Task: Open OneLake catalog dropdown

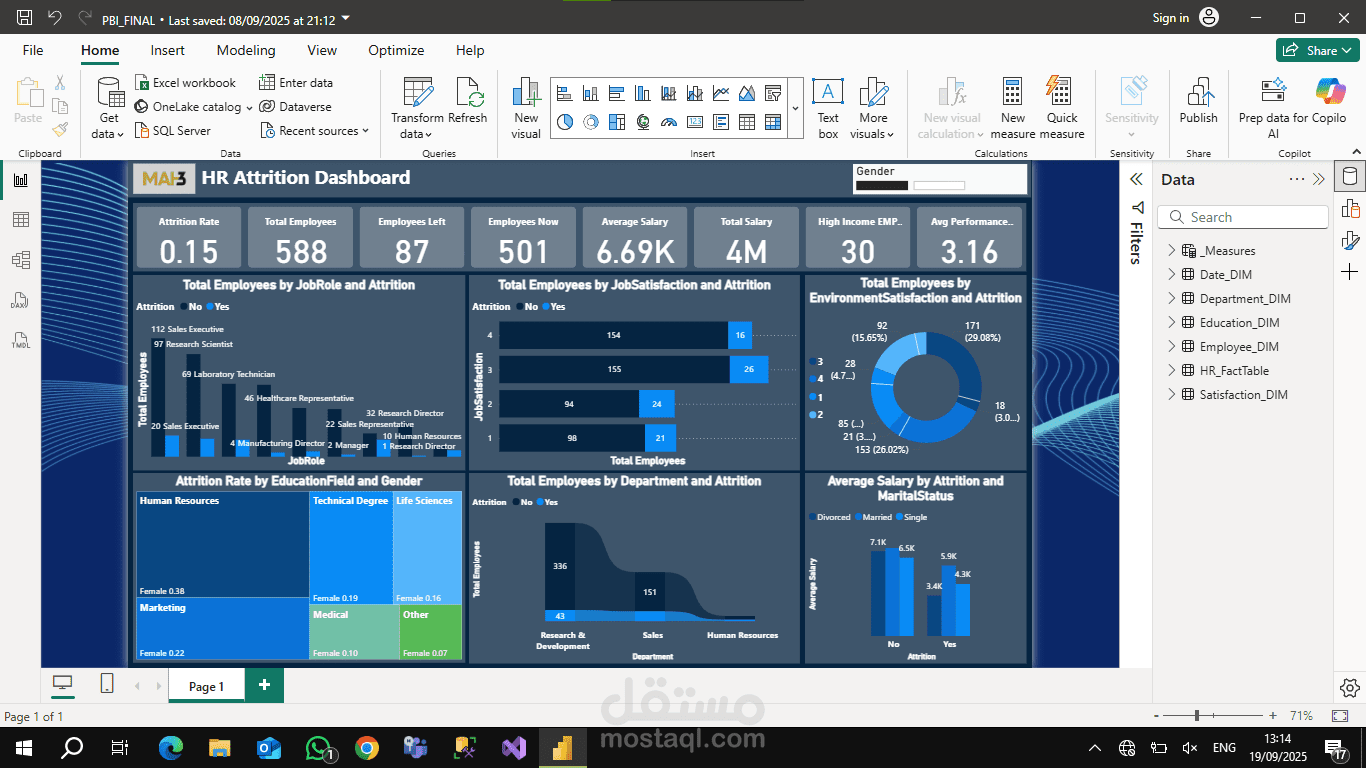Action: pos(194,107)
